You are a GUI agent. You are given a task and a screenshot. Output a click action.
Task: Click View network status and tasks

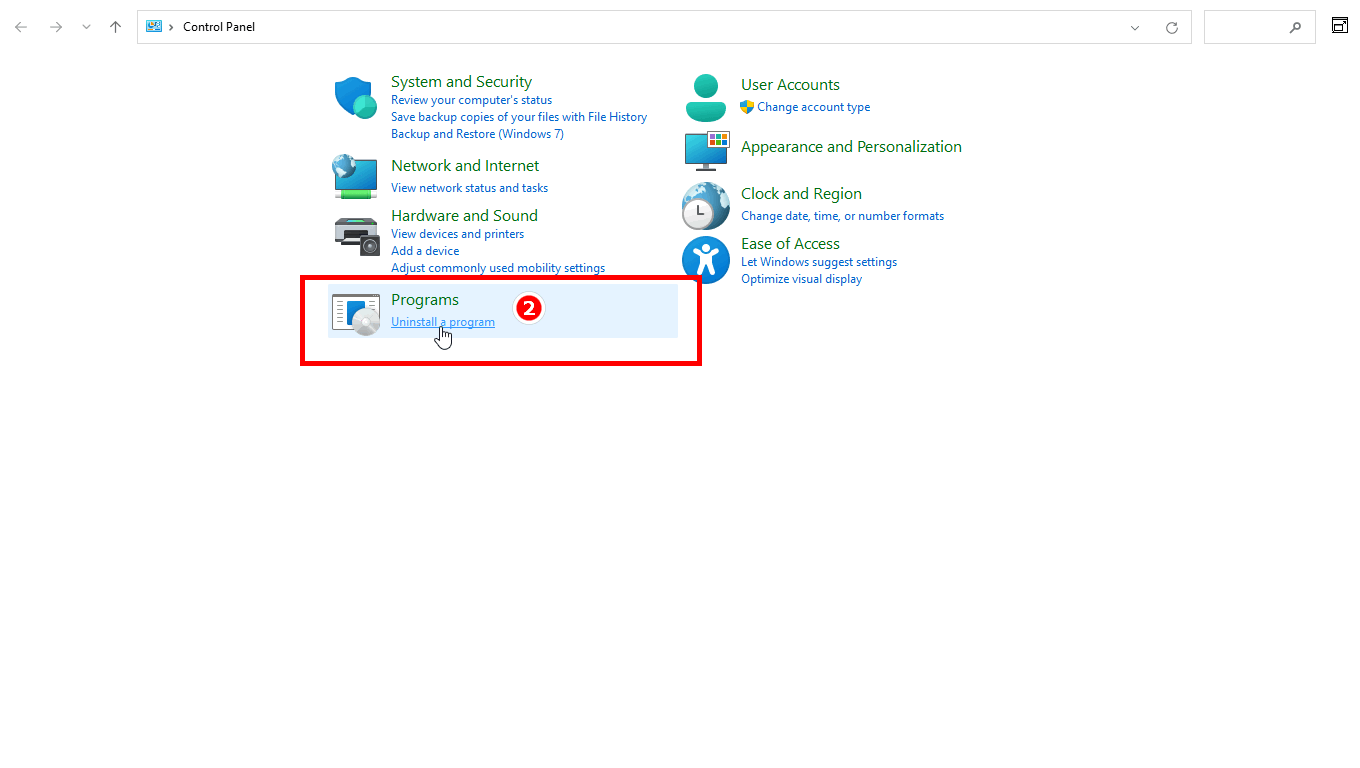tap(469, 188)
